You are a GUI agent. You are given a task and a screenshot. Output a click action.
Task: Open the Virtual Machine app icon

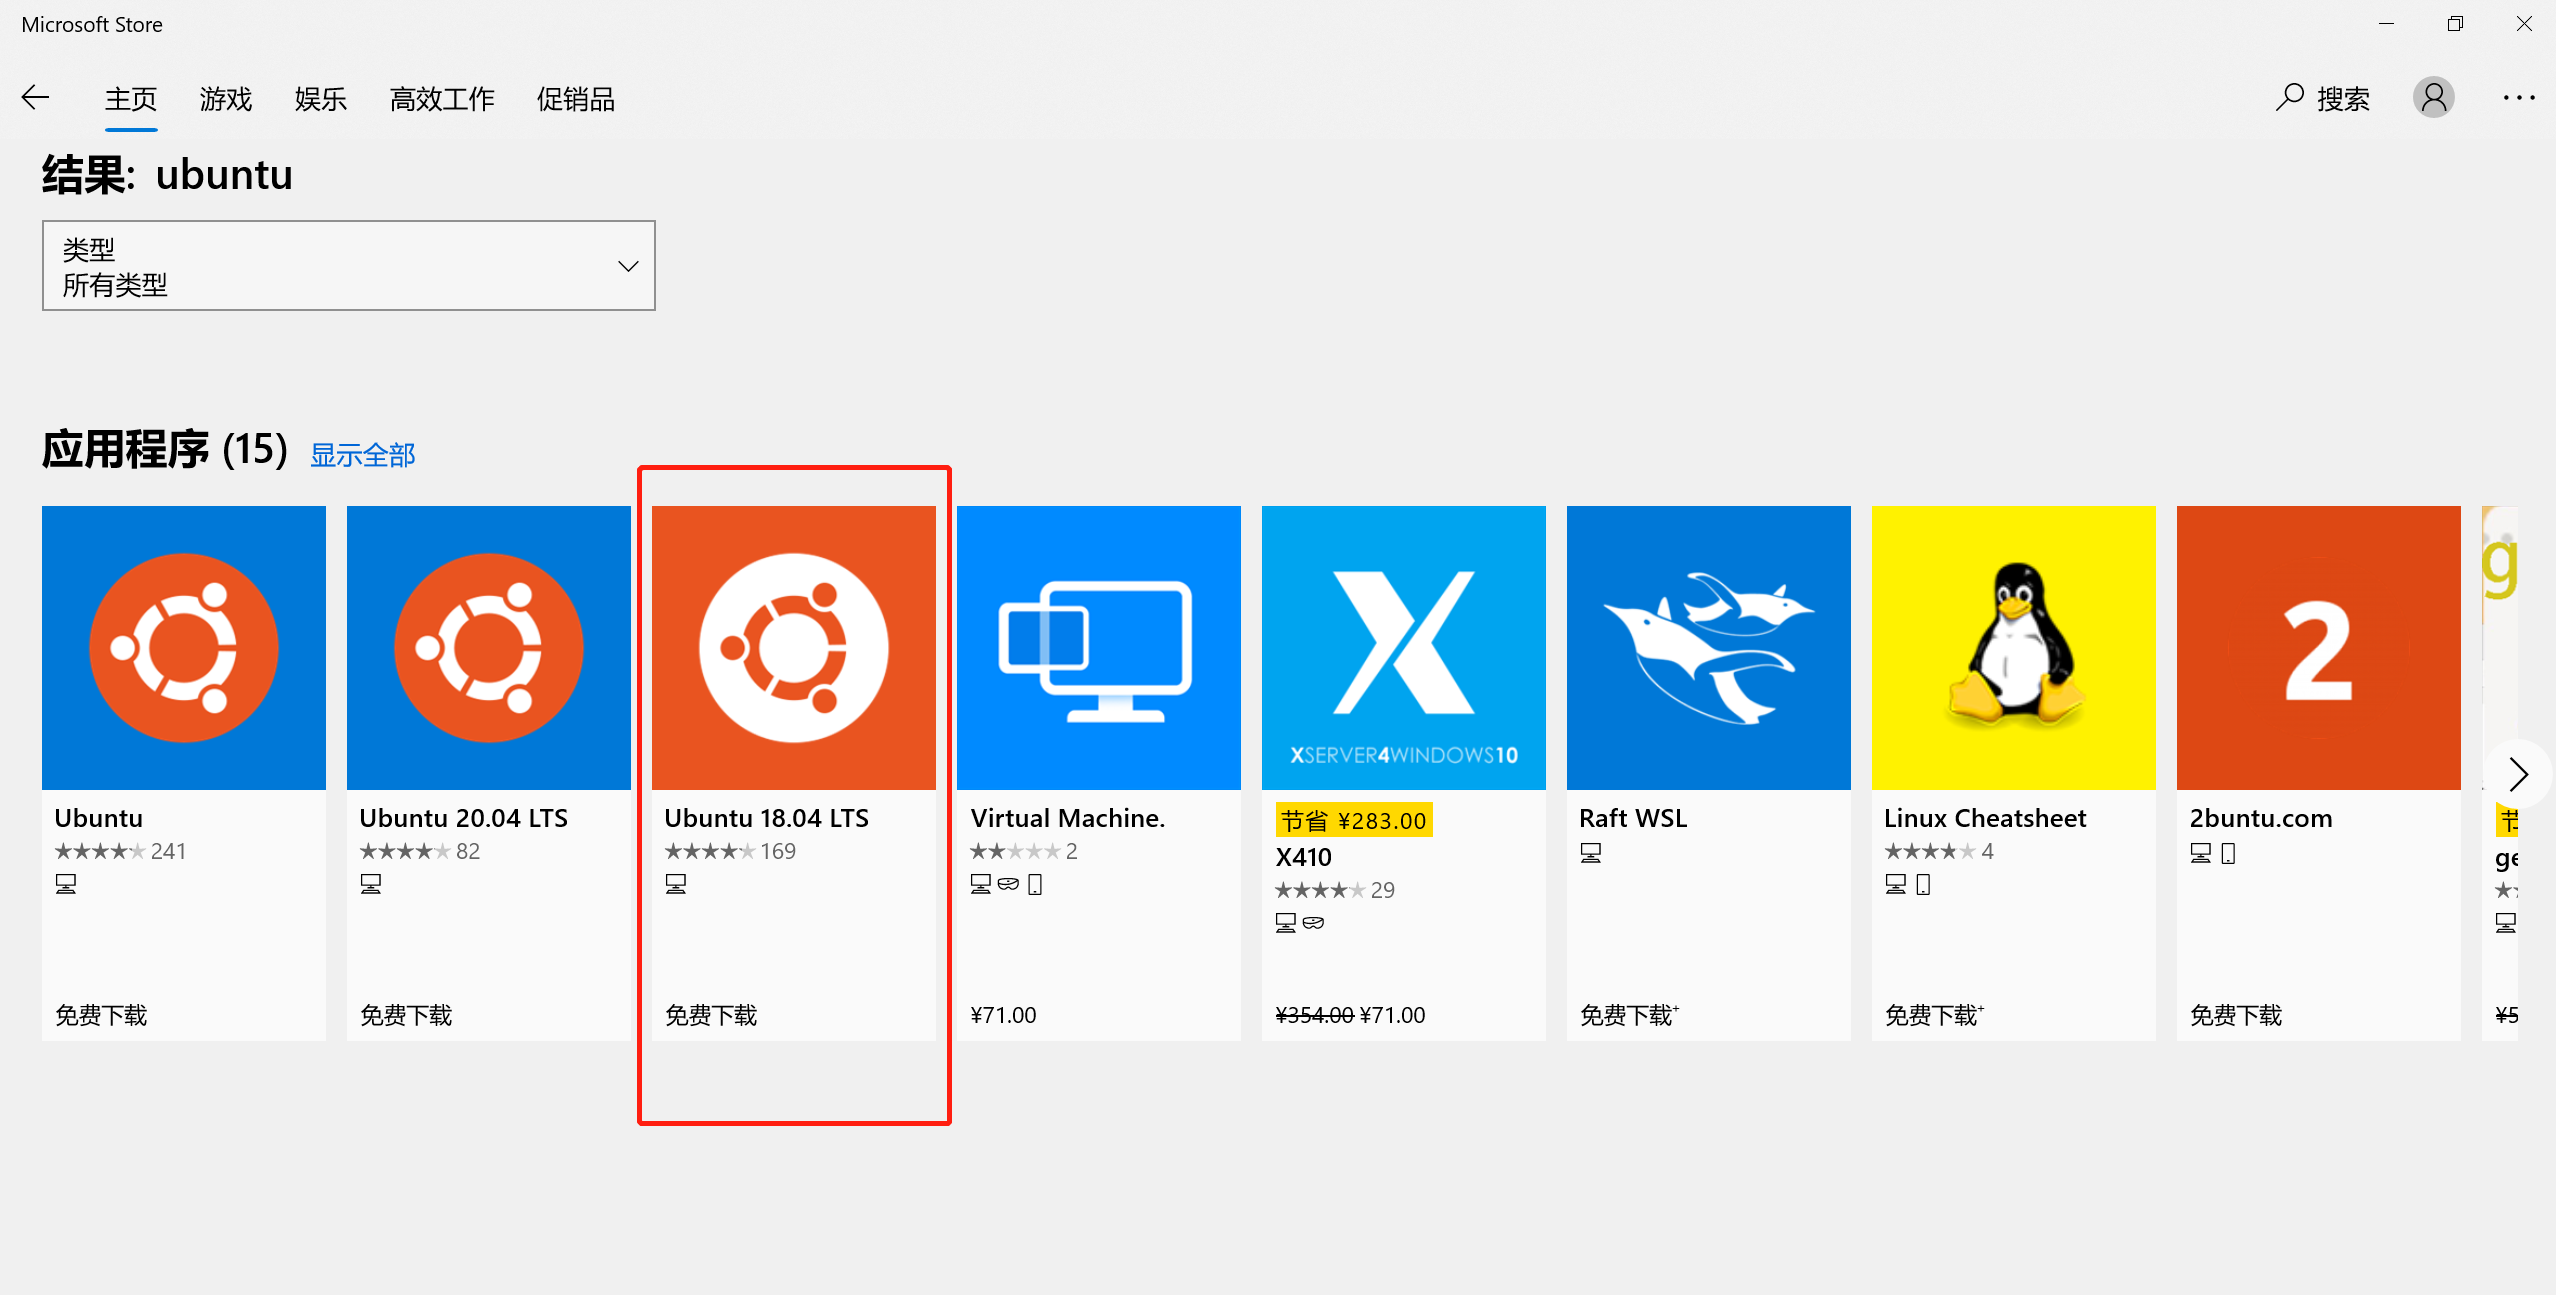pyautogui.click(x=1098, y=647)
